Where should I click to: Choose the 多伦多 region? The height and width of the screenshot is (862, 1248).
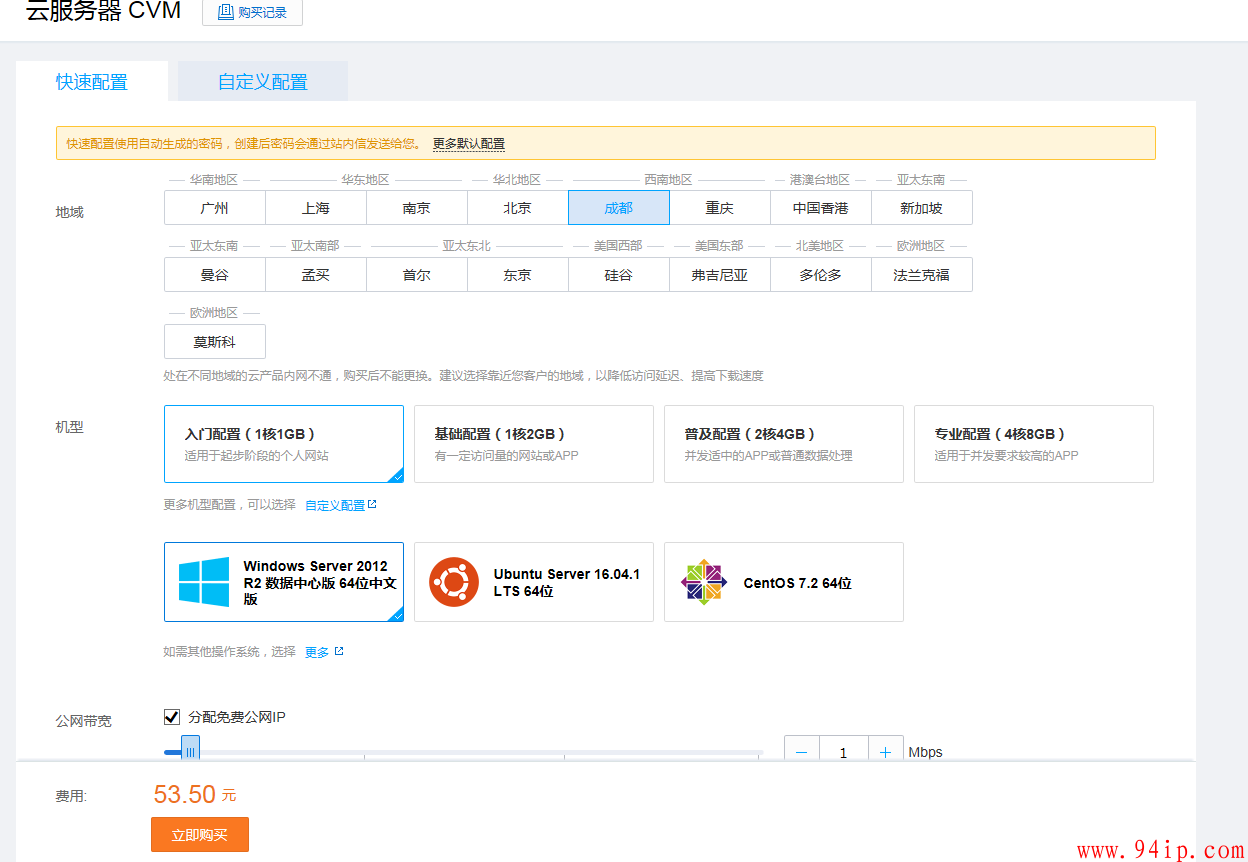[821, 275]
